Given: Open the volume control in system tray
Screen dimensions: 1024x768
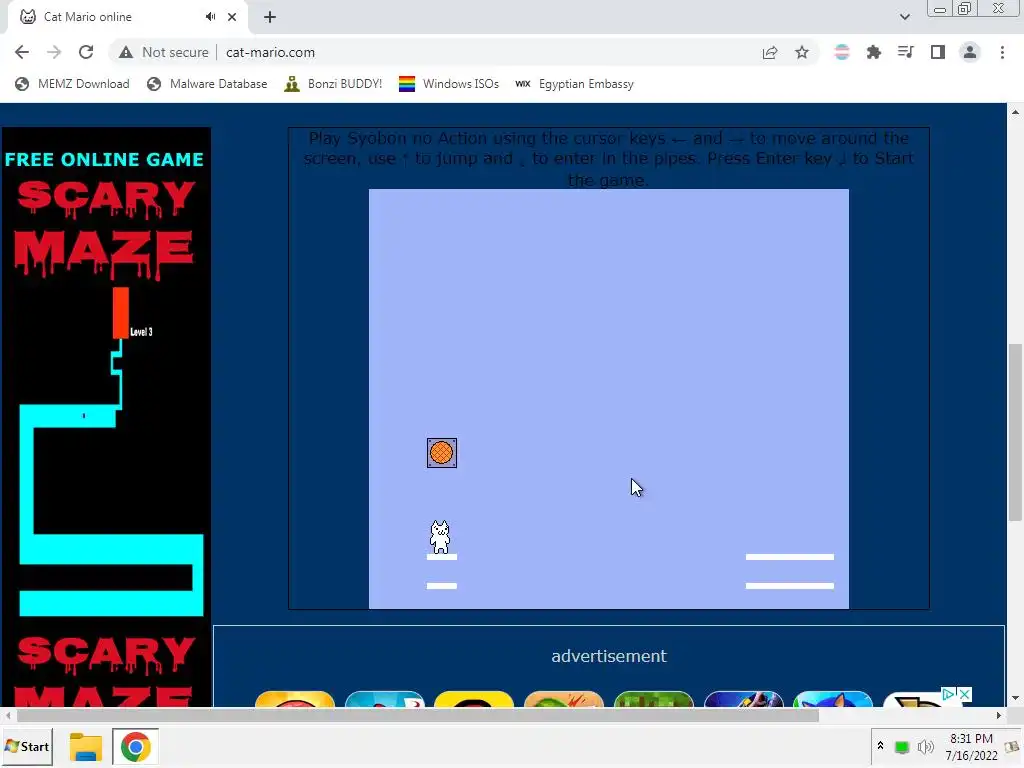Looking at the screenshot, I should [x=925, y=746].
